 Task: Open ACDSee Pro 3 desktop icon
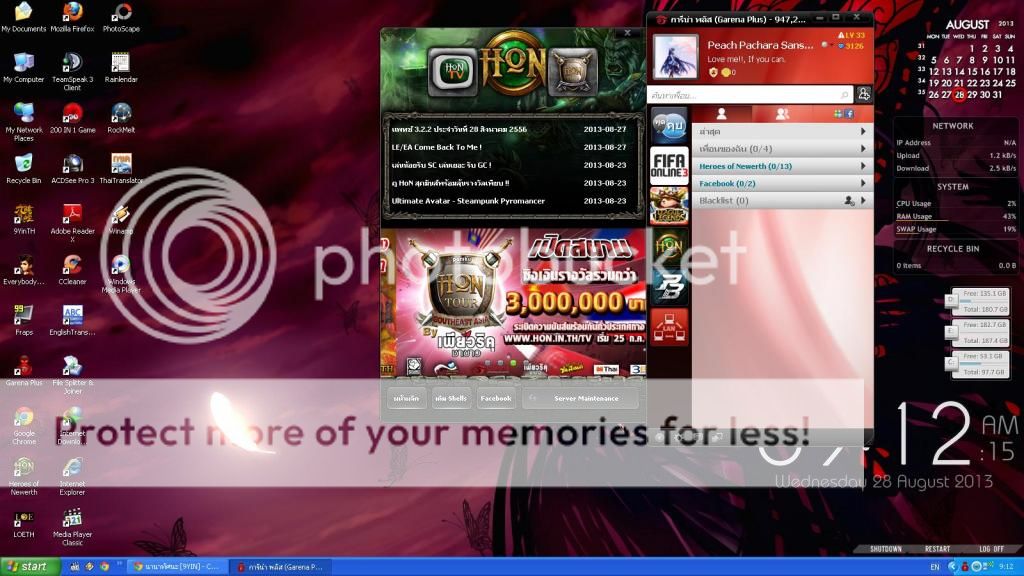72,168
